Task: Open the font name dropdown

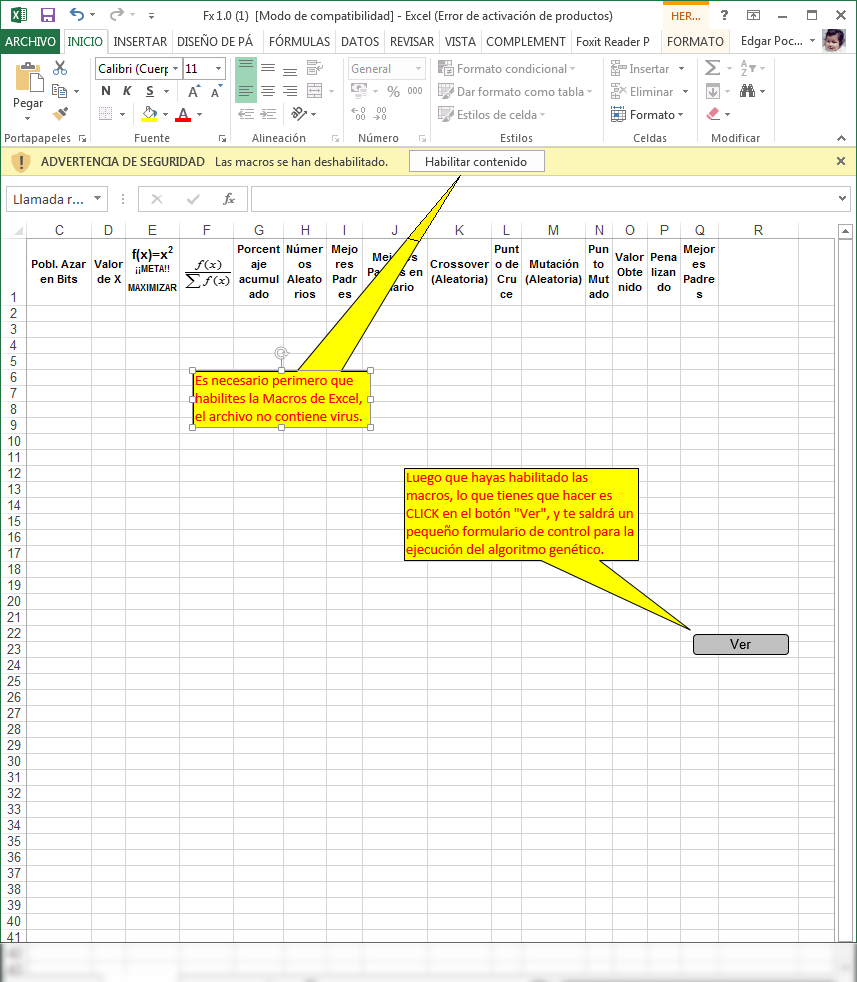Action: click(x=175, y=69)
